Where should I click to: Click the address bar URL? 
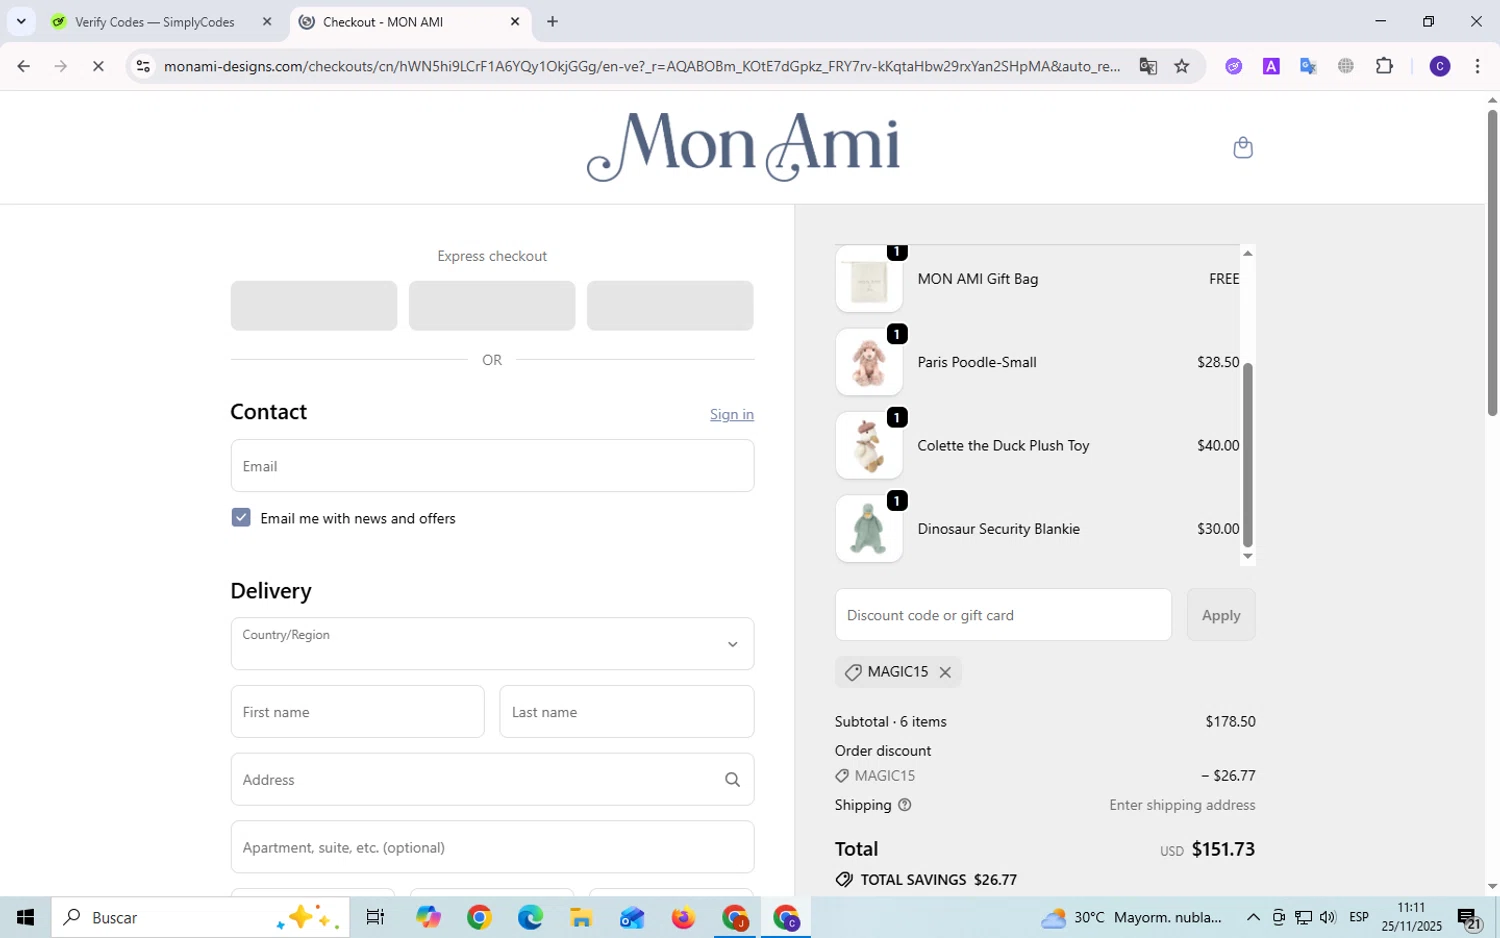click(642, 66)
